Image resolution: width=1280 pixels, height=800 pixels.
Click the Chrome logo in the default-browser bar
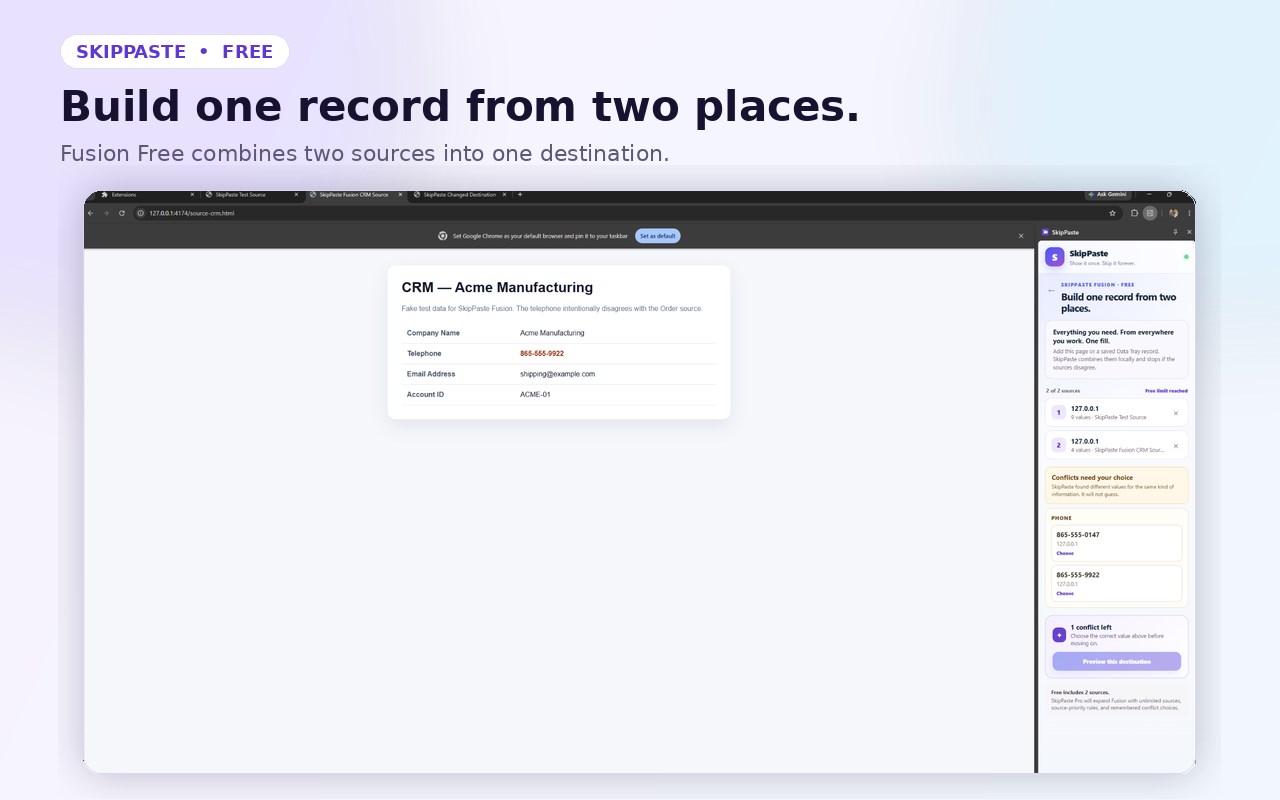443,236
